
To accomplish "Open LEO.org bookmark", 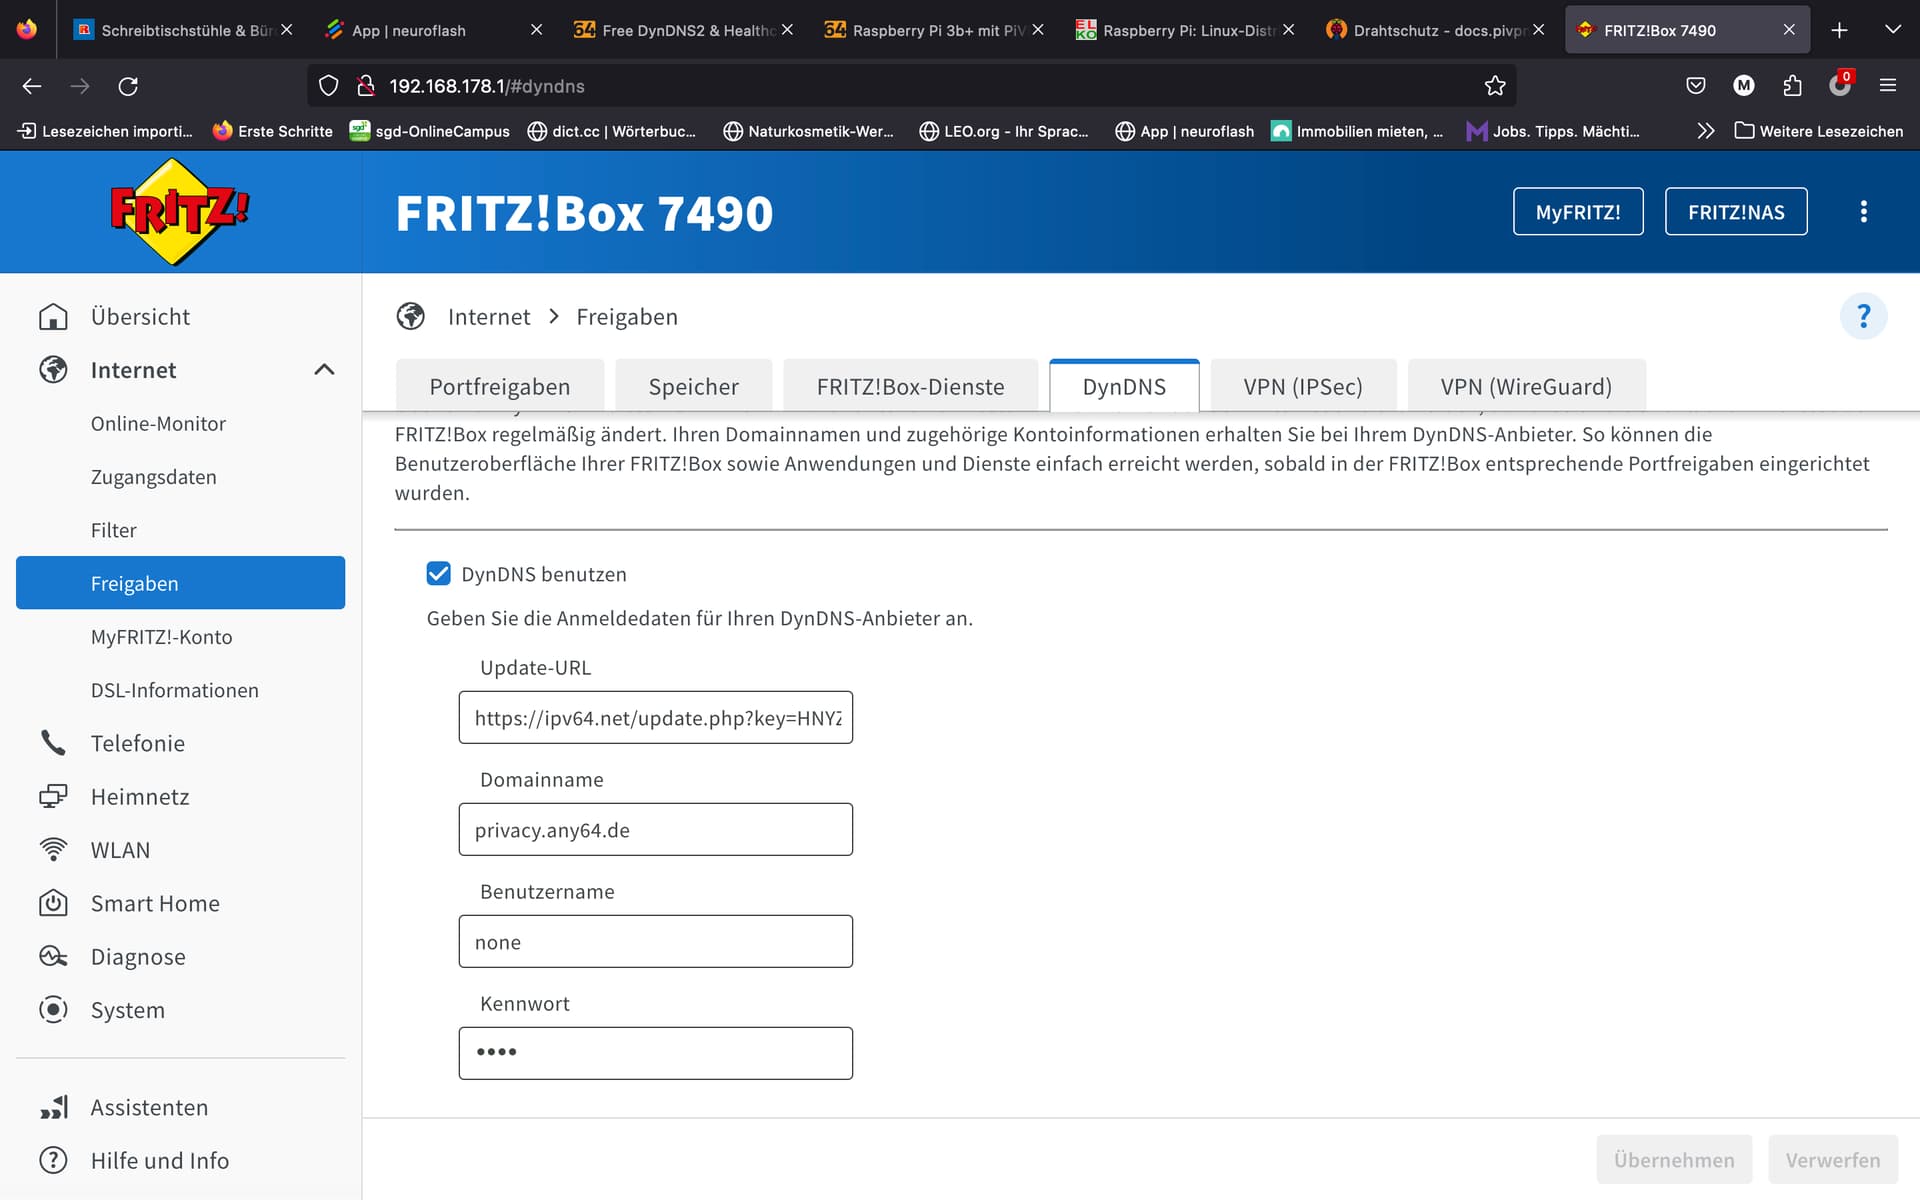I will [x=1003, y=131].
